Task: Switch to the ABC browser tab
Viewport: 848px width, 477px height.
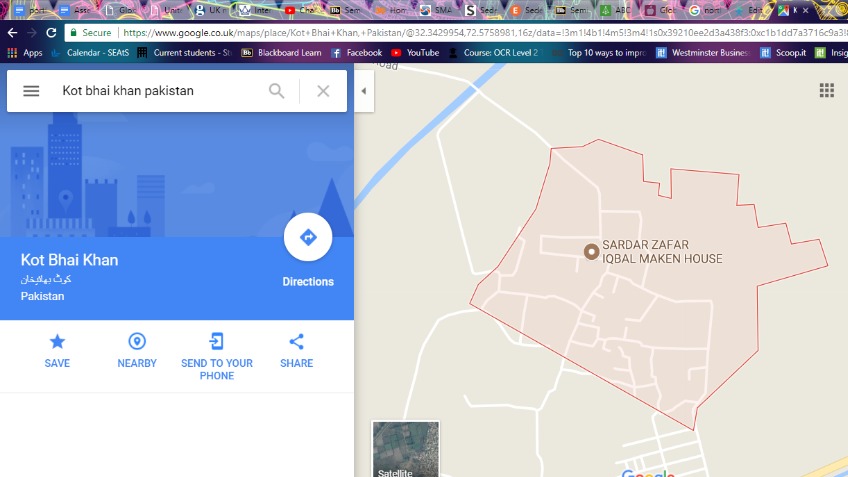Action: click(x=617, y=10)
